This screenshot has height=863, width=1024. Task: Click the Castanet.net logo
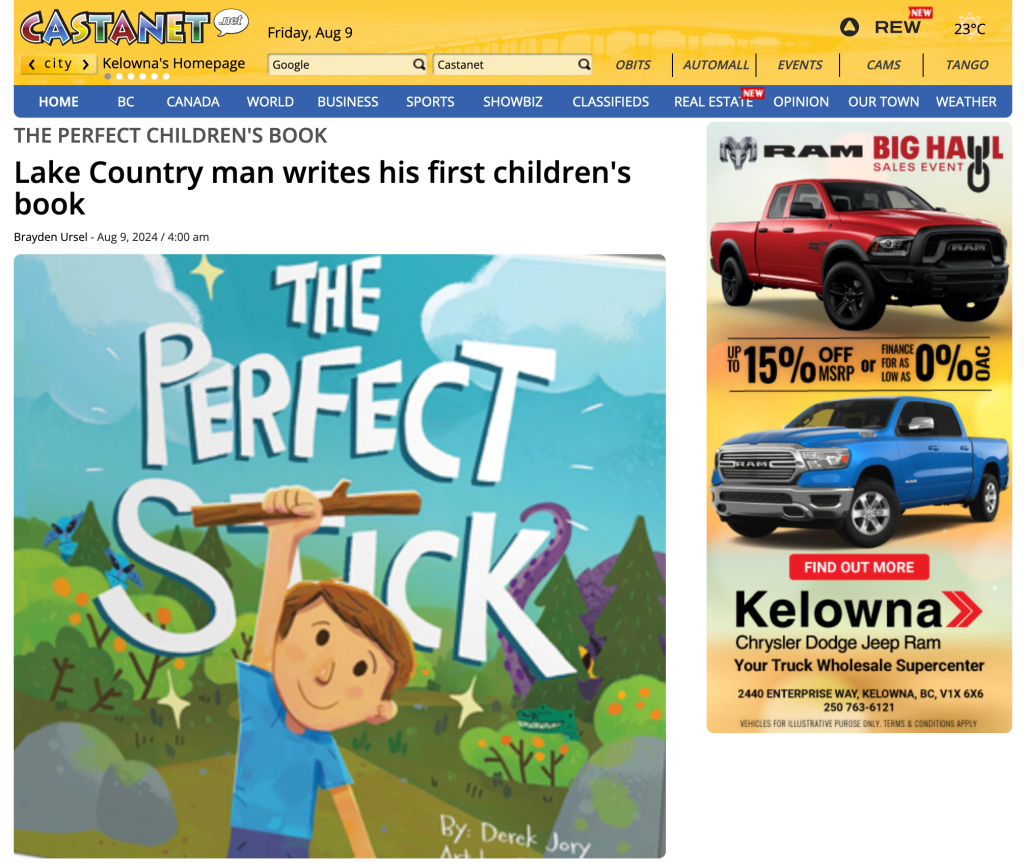pos(135,27)
